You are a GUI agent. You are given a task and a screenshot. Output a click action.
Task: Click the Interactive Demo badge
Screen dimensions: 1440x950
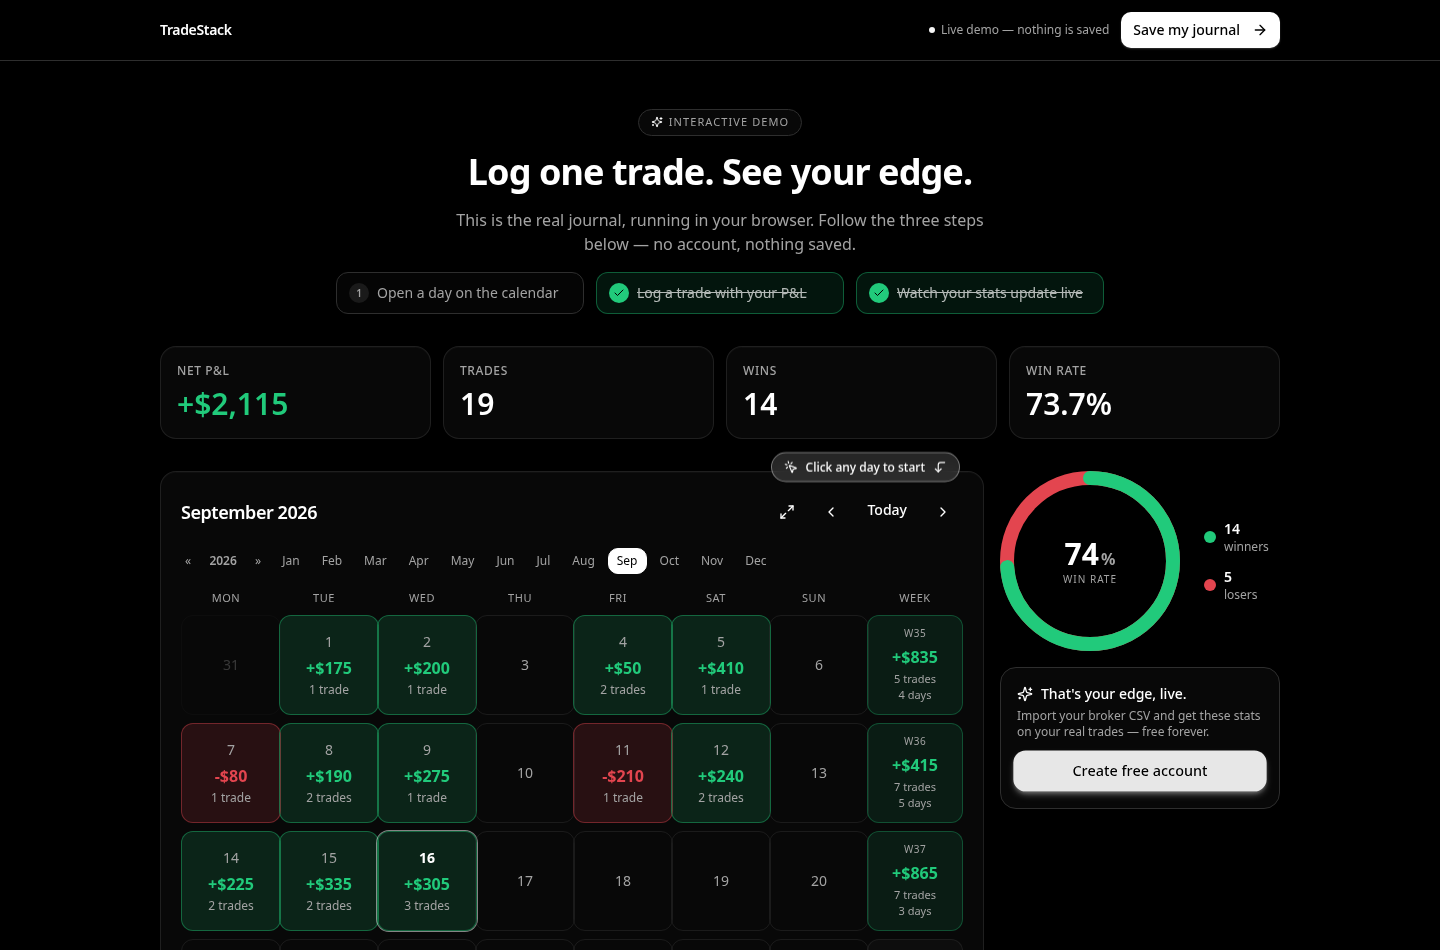[720, 122]
